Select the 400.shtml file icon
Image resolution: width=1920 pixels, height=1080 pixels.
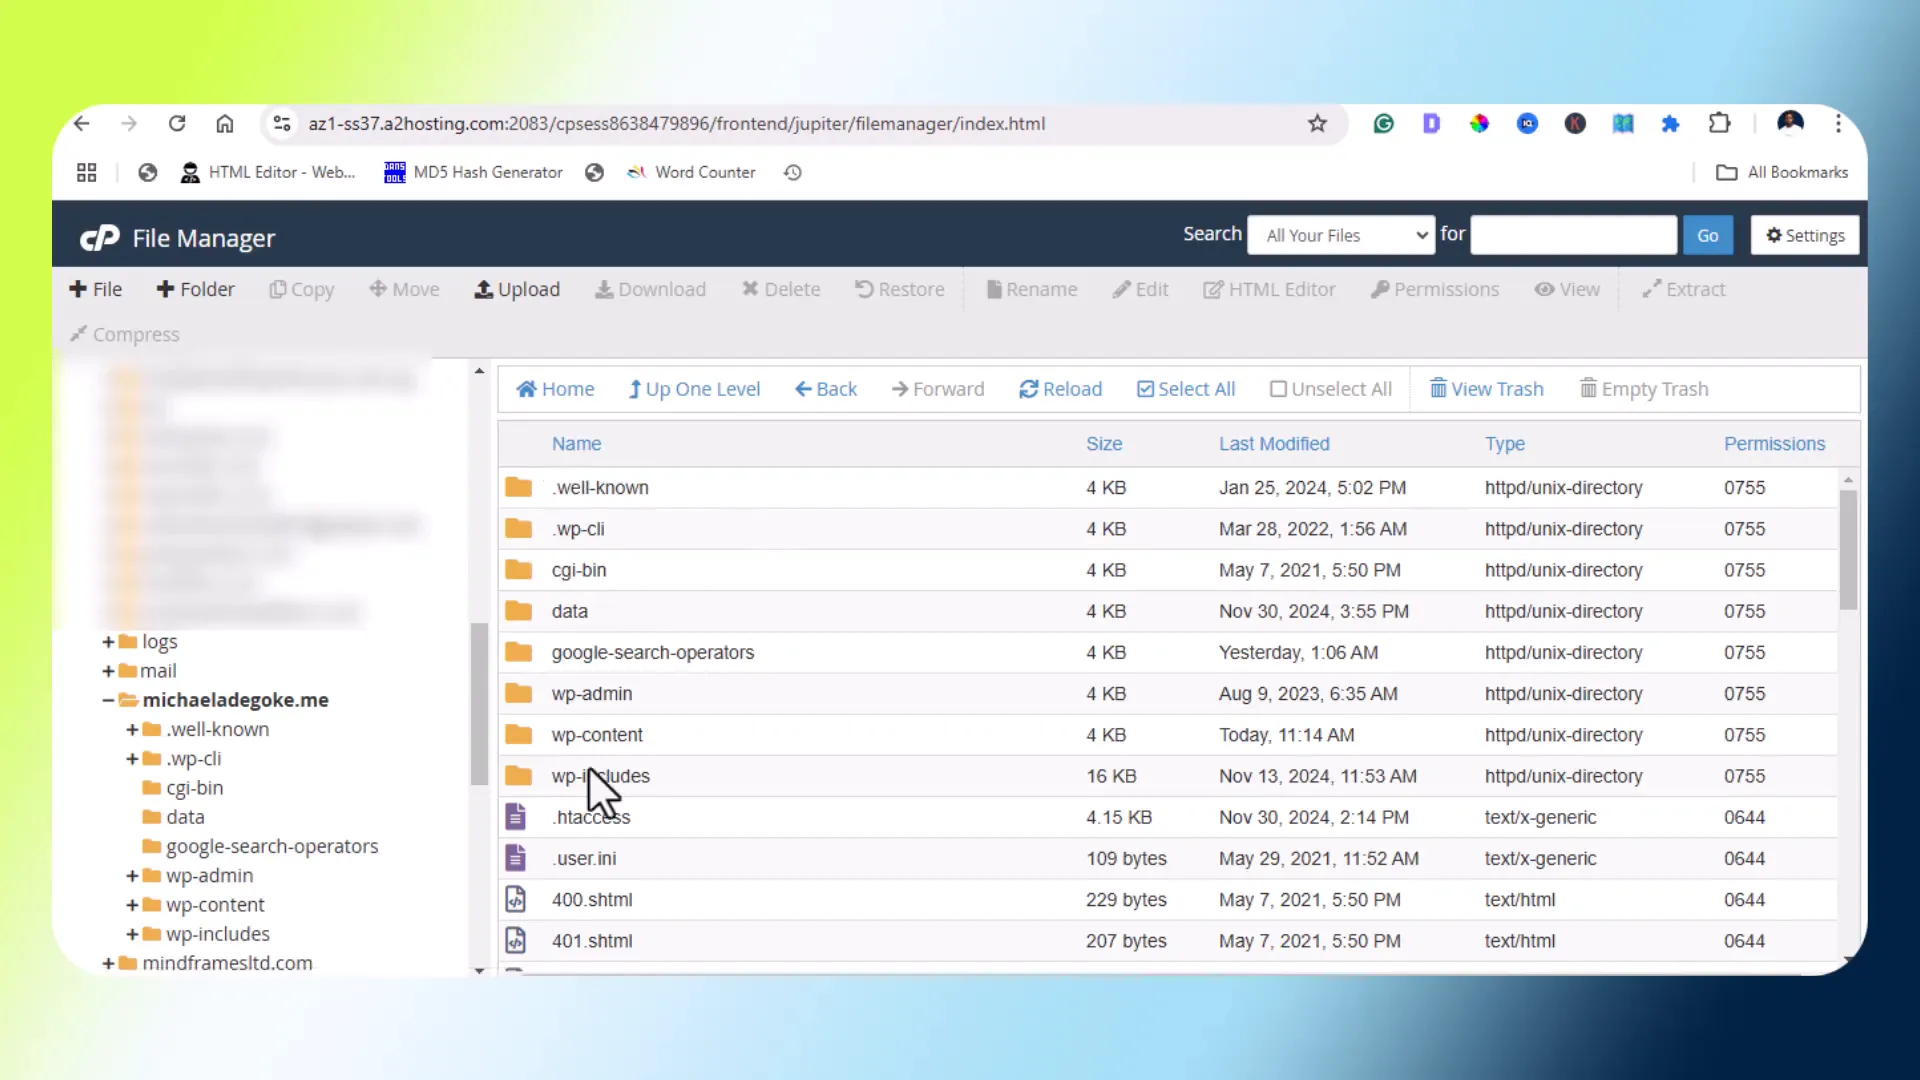click(x=515, y=899)
